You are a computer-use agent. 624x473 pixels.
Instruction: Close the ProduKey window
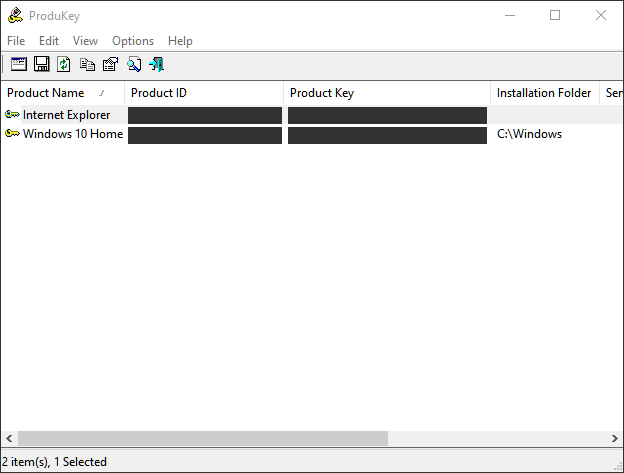click(601, 16)
